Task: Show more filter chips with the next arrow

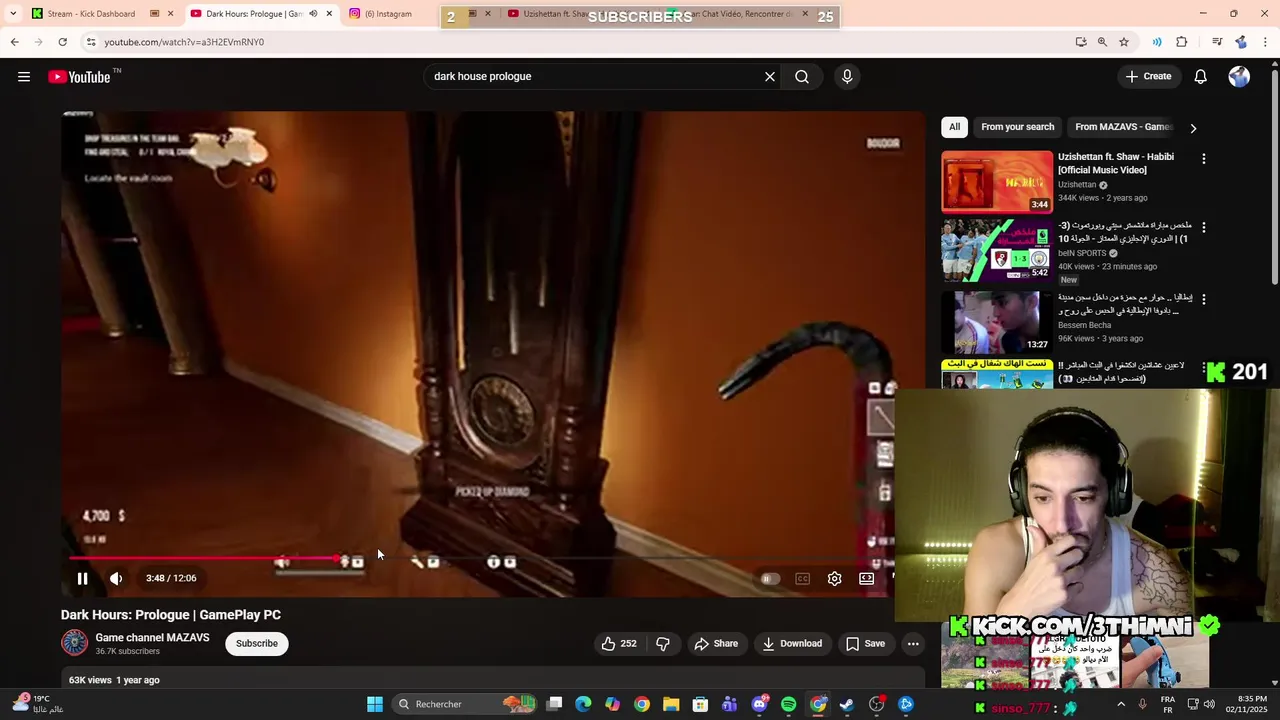Action: pos(1193,128)
